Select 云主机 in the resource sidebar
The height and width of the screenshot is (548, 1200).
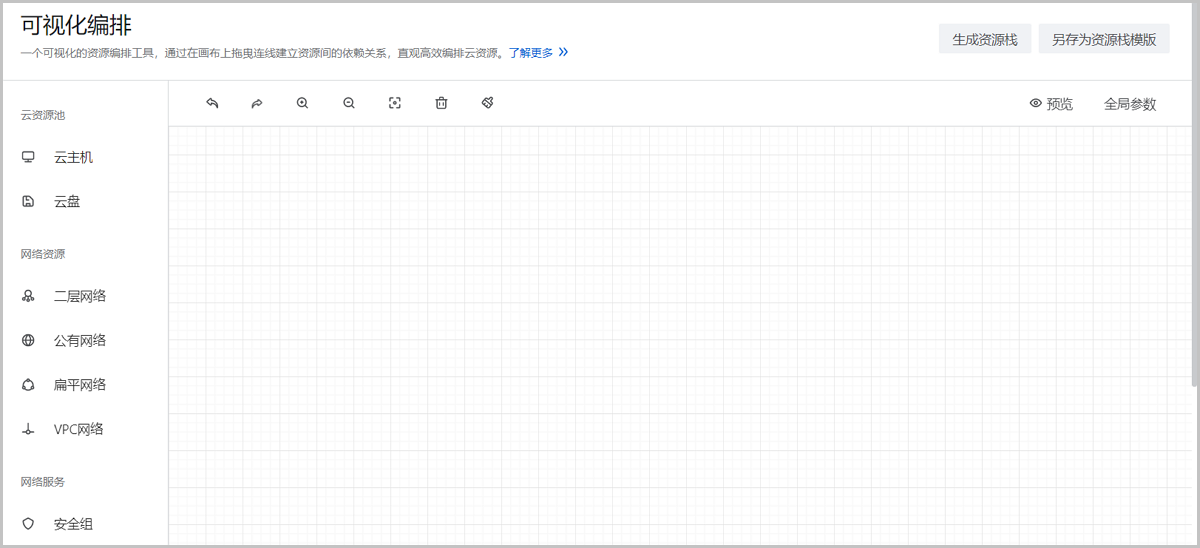tap(73, 157)
